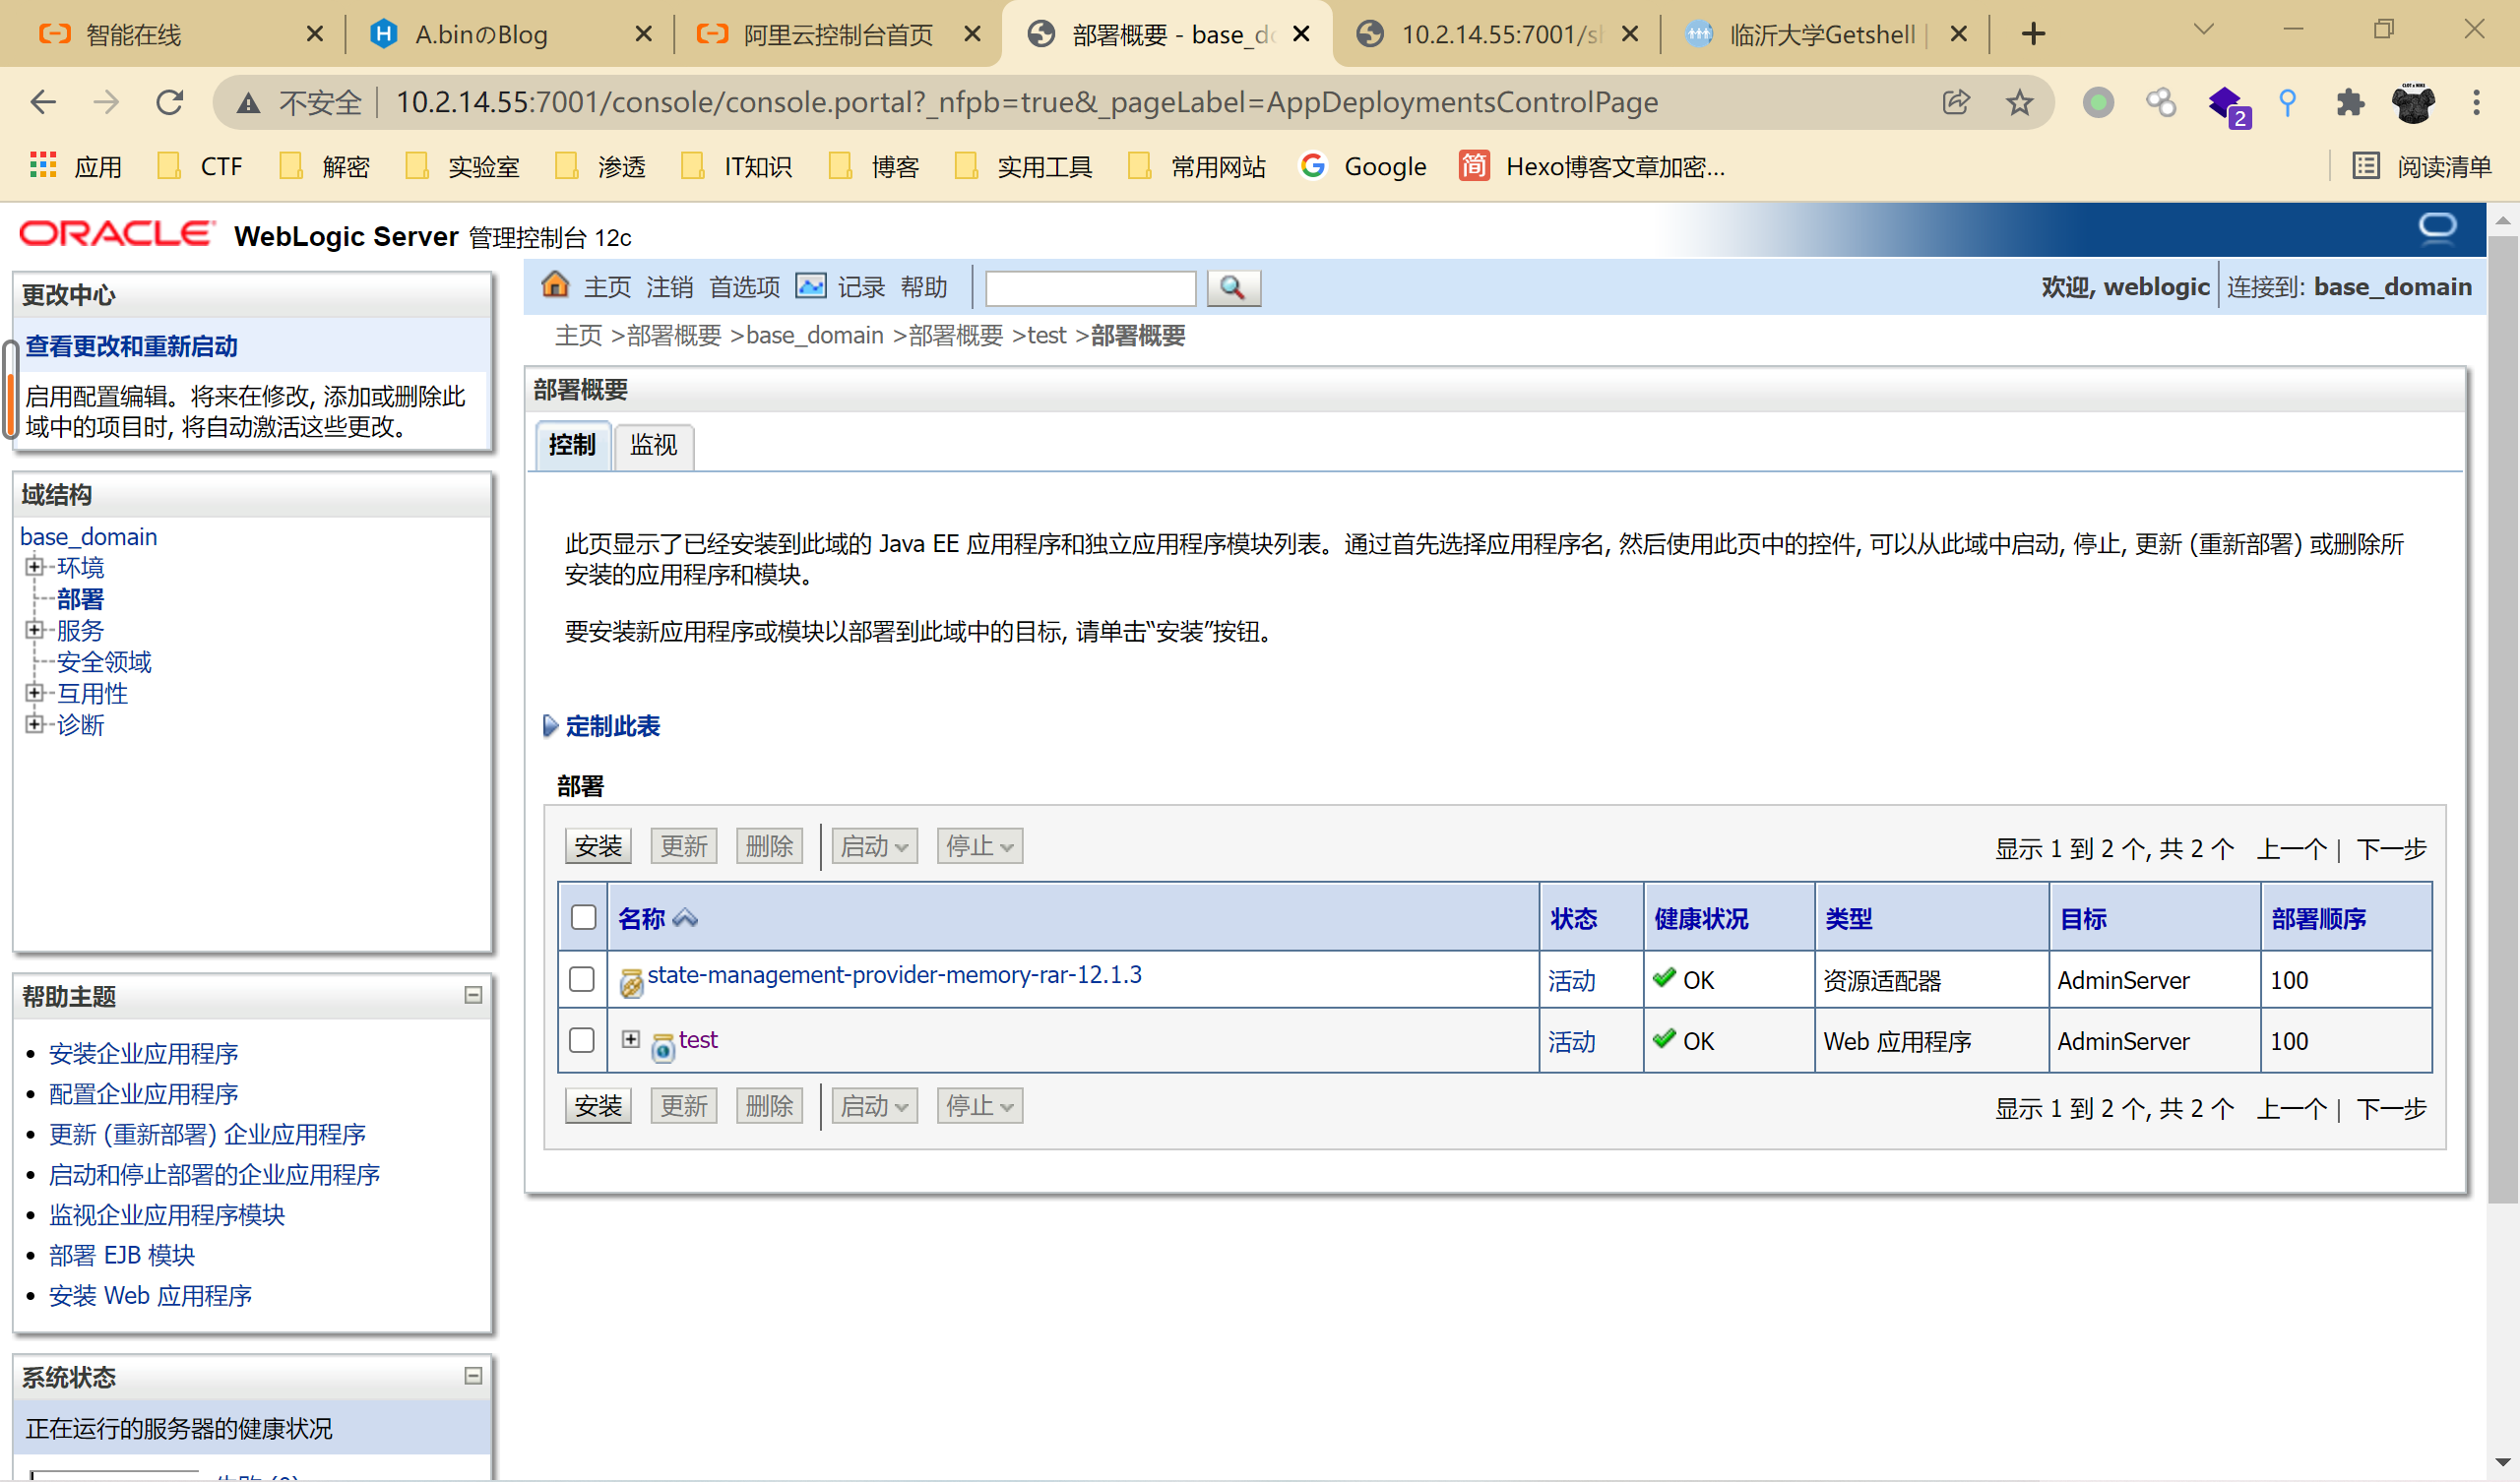This screenshot has height=1482, width=2520.
Task: Open base_domain in the domain tree
Action: [88, 537]
